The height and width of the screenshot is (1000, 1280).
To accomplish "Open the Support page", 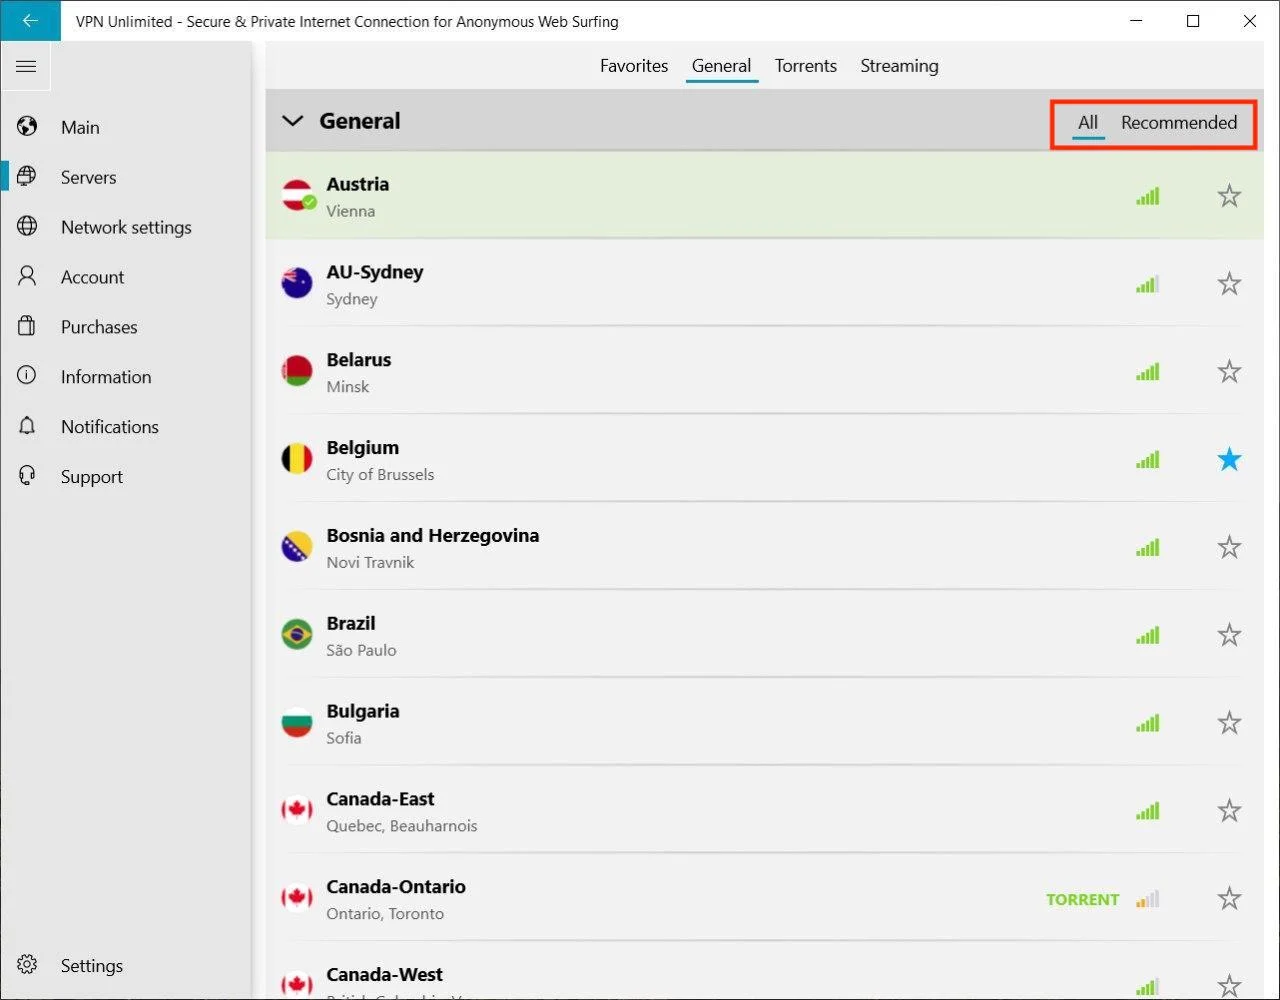I will coord(92,477).
